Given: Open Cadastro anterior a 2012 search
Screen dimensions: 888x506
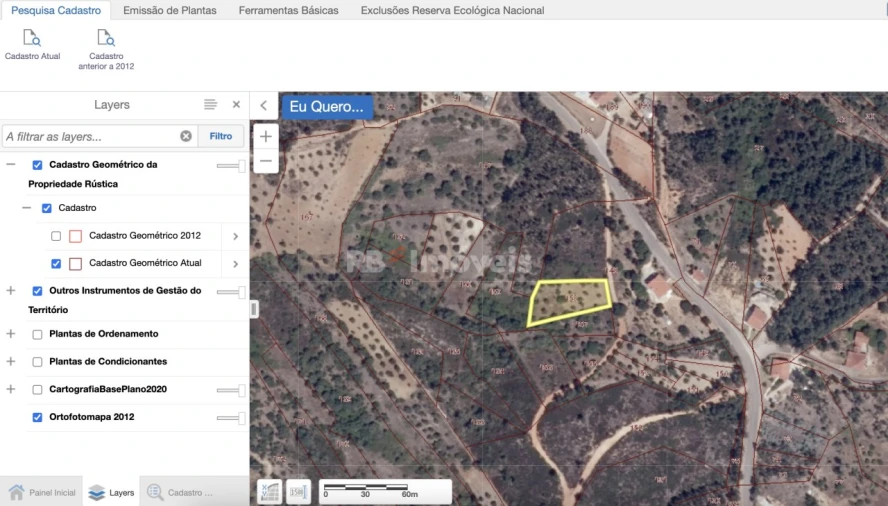Looking at the screenshot, I should 106,49.
